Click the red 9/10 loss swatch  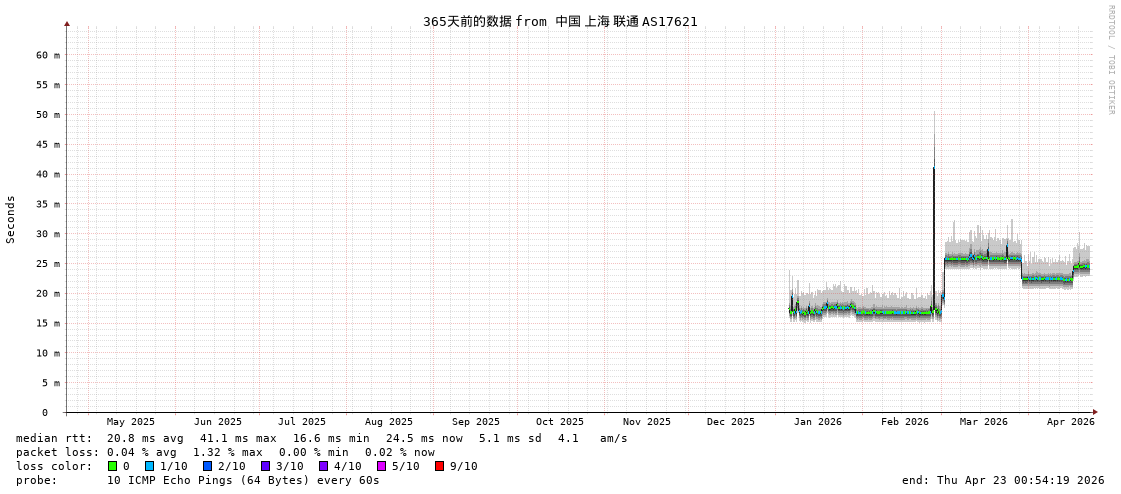pos(439,466)
